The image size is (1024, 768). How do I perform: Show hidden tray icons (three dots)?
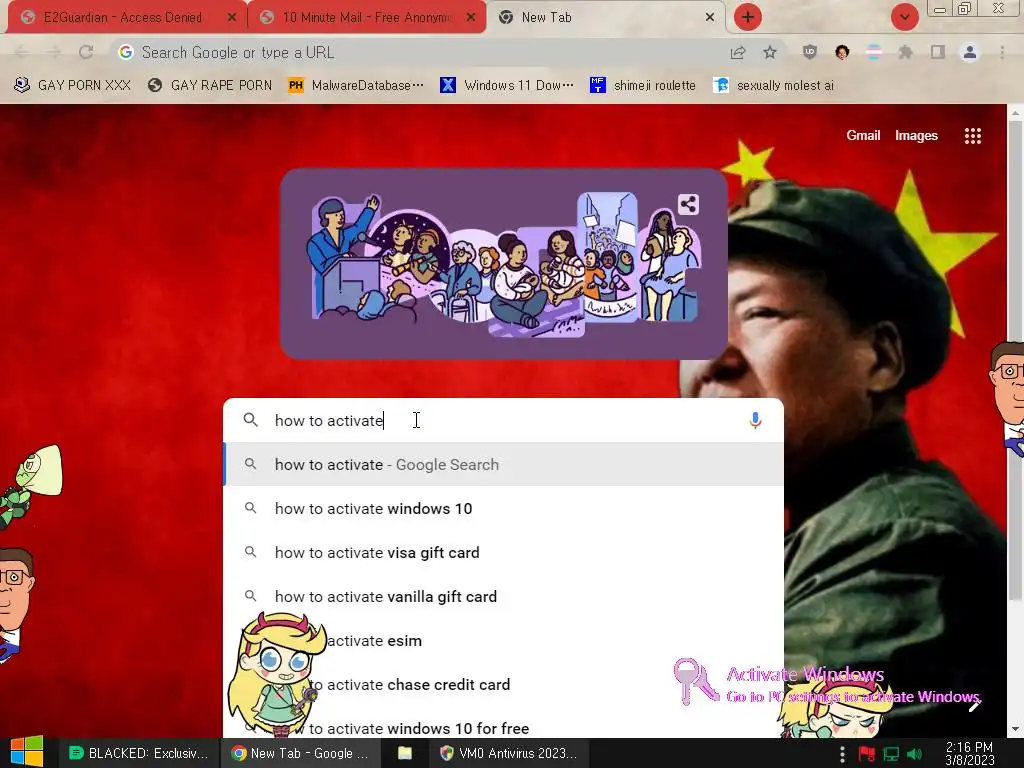pos(842,754)
